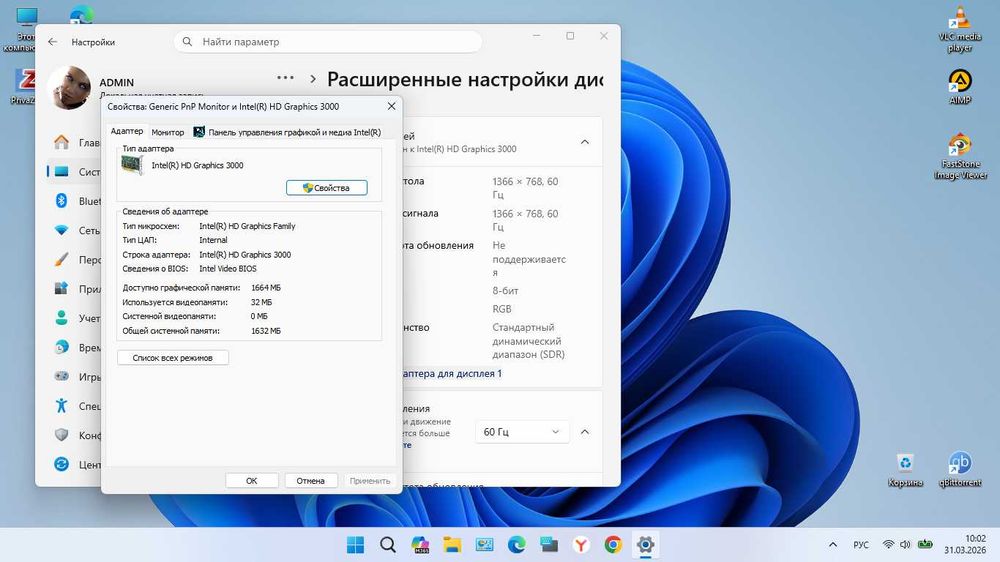Image resolution: width=1000 pixels, height=562 pixels.
Task: Open Игры gamepad icon in sidebar
Action: tap(61, 376)
